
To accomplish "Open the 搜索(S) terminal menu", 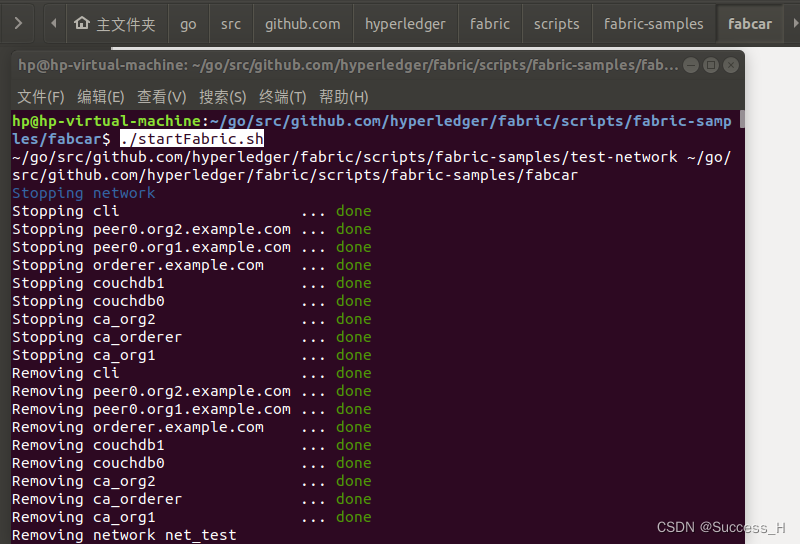I will [x=222, y=96].
